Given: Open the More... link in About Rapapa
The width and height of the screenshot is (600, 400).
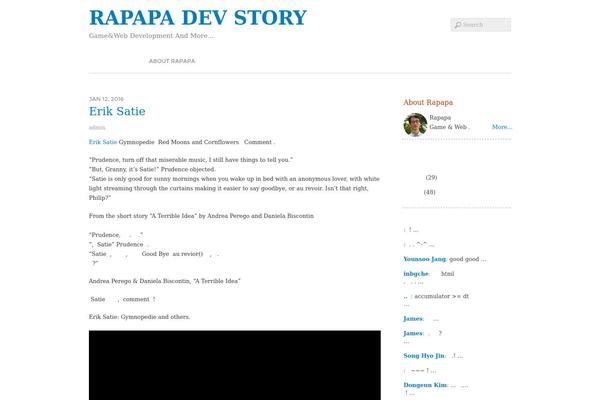Looking at the screenshot, I should pos(502,127).
